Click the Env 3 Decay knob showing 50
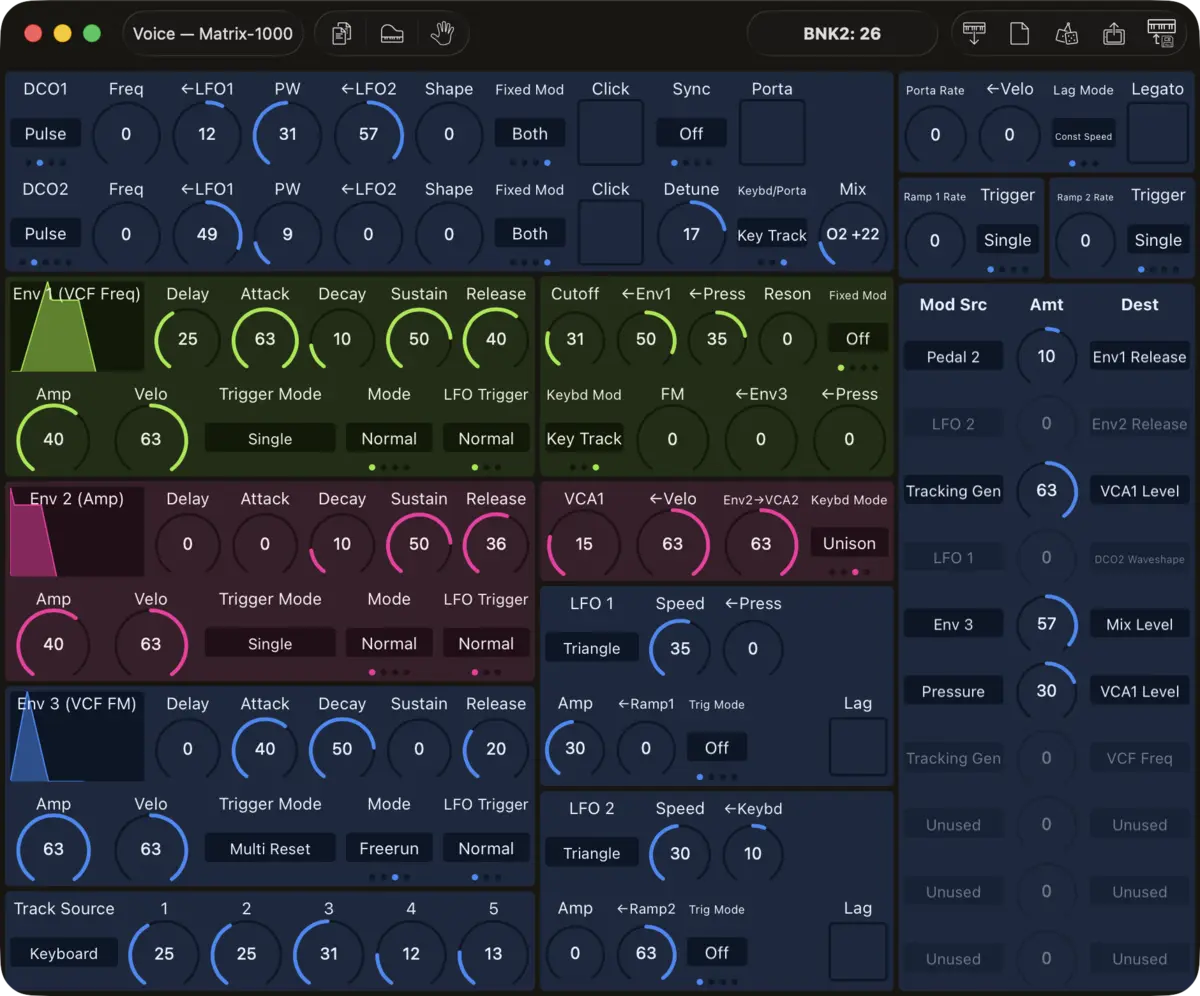 click(x=342, y=749)
